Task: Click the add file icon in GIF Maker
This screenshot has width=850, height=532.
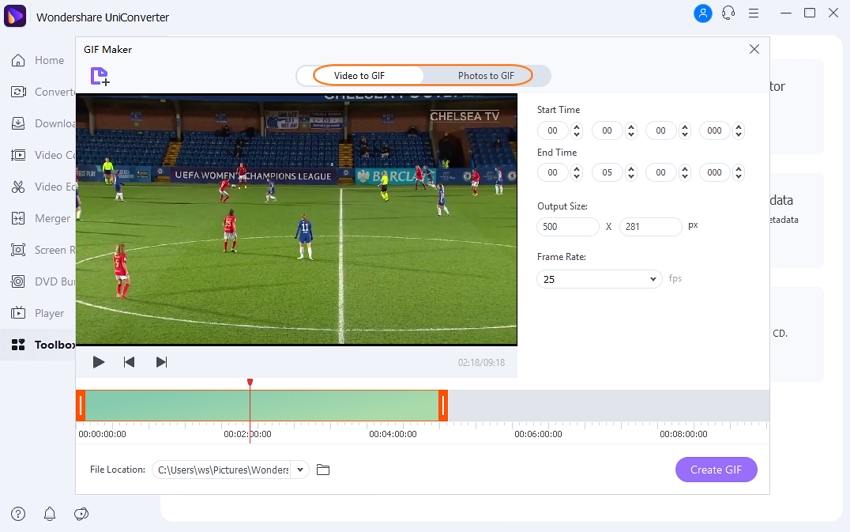Action: [100, 76]
